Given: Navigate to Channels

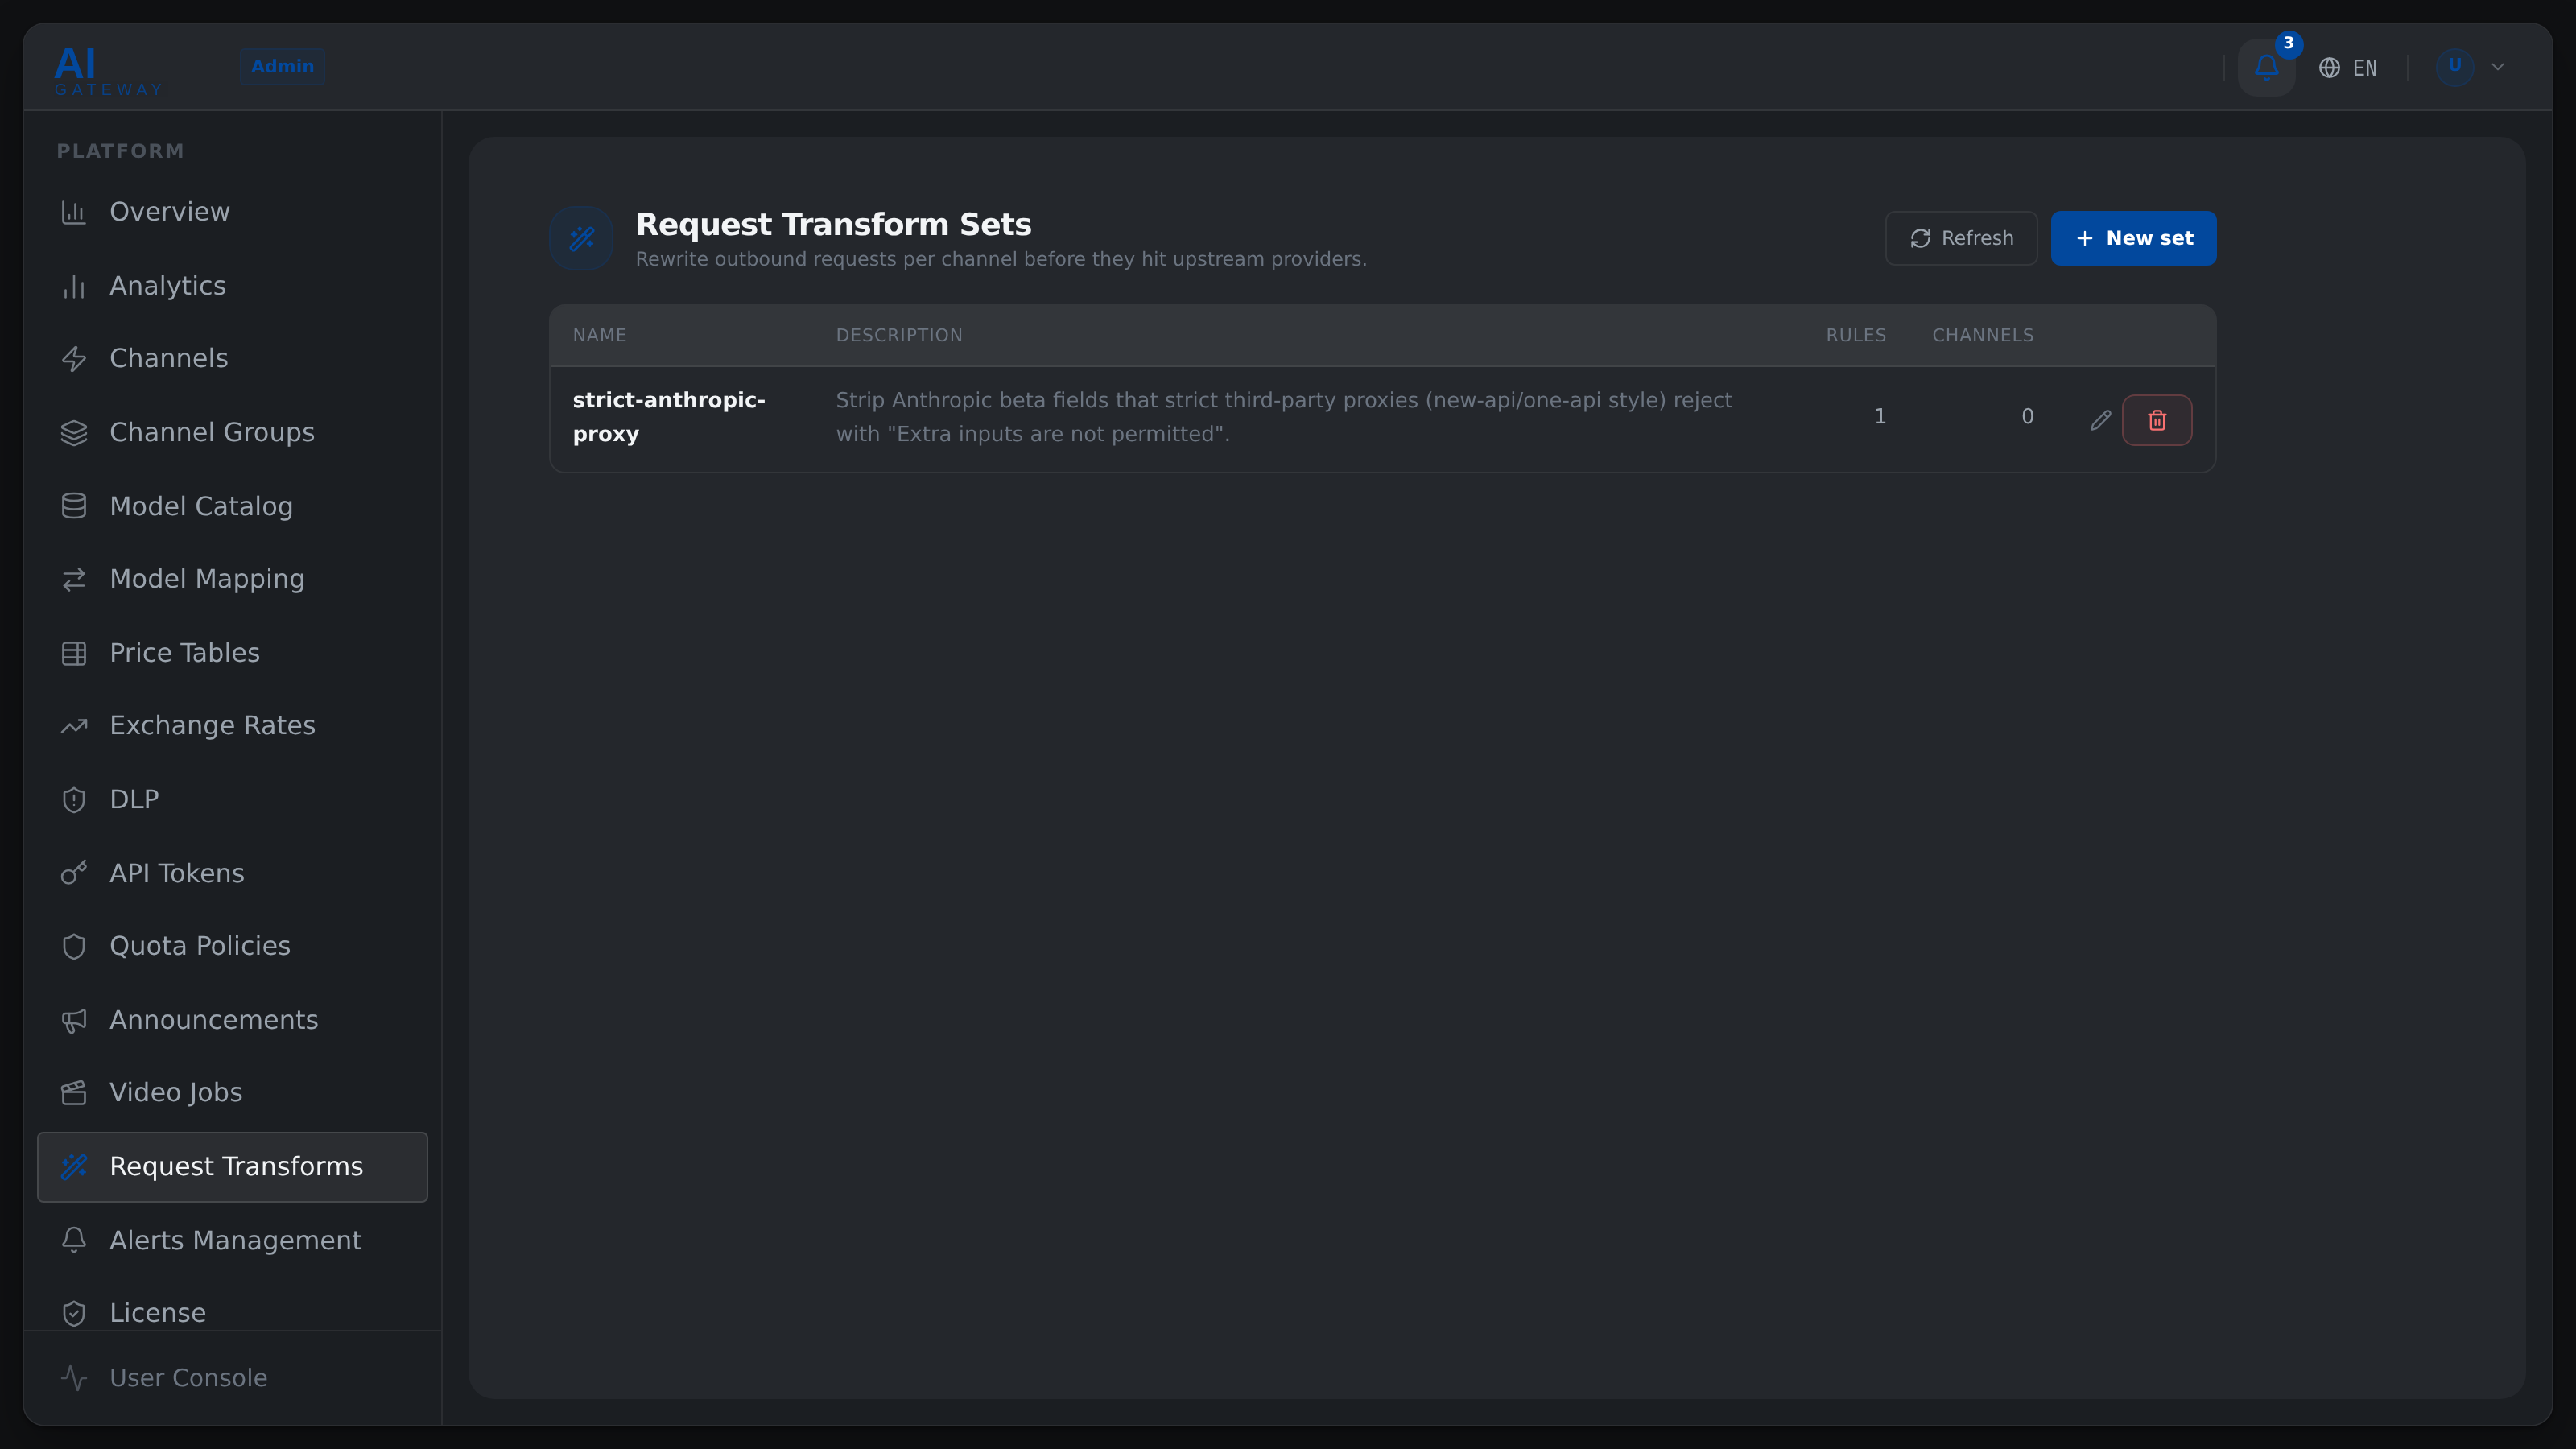Looking at the screenshot, I should pos(232,359).
